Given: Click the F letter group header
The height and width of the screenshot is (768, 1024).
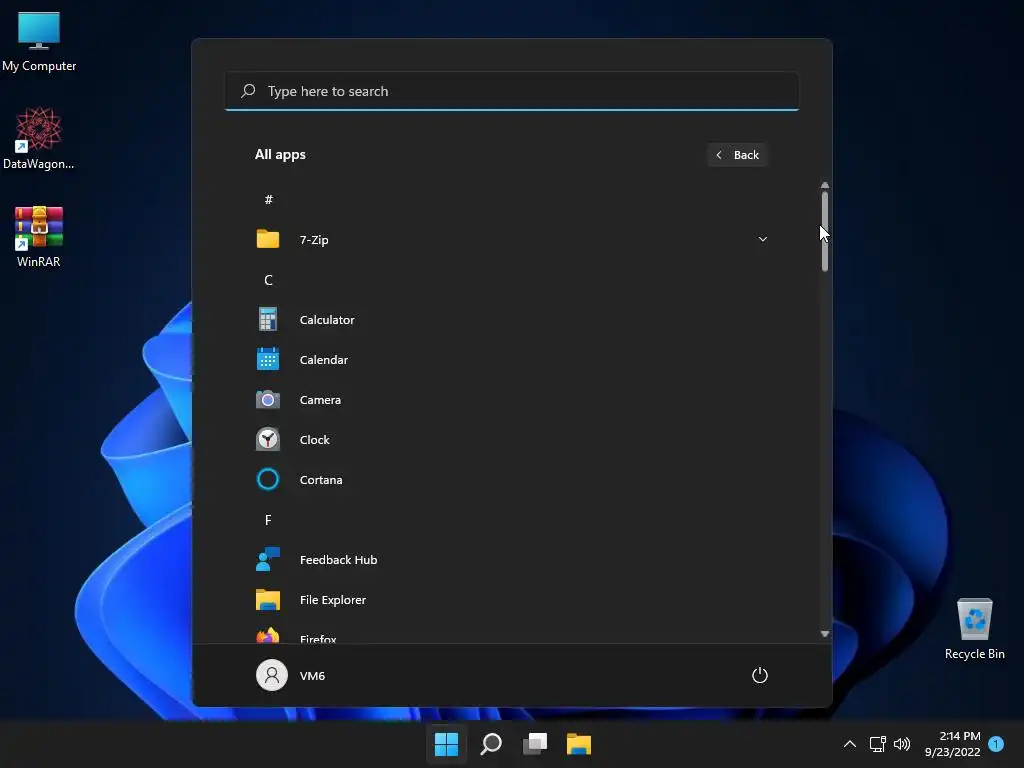Looking at the screenshot, I should (x=268, y=520).
